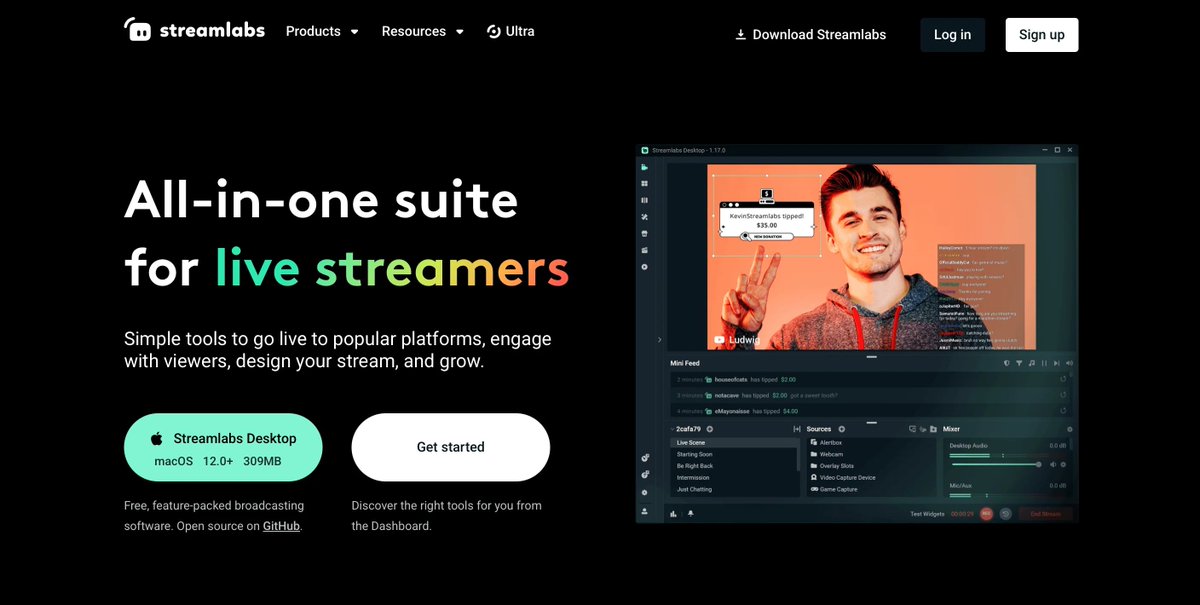Screen dimensions: 1200x605
Task: Click the Get started button
Action: pyautogui.click(x=450, y=447)
